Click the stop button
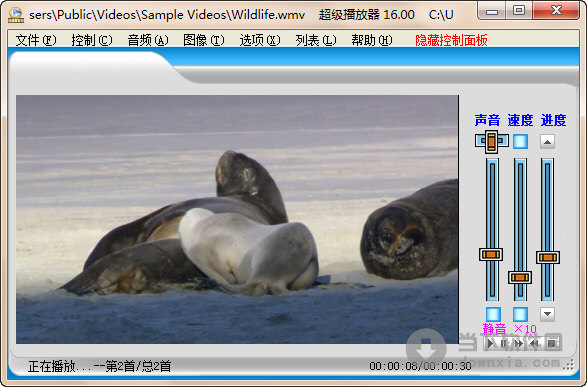This screenshot has width=587, height=387. click(x=551, y=343)
